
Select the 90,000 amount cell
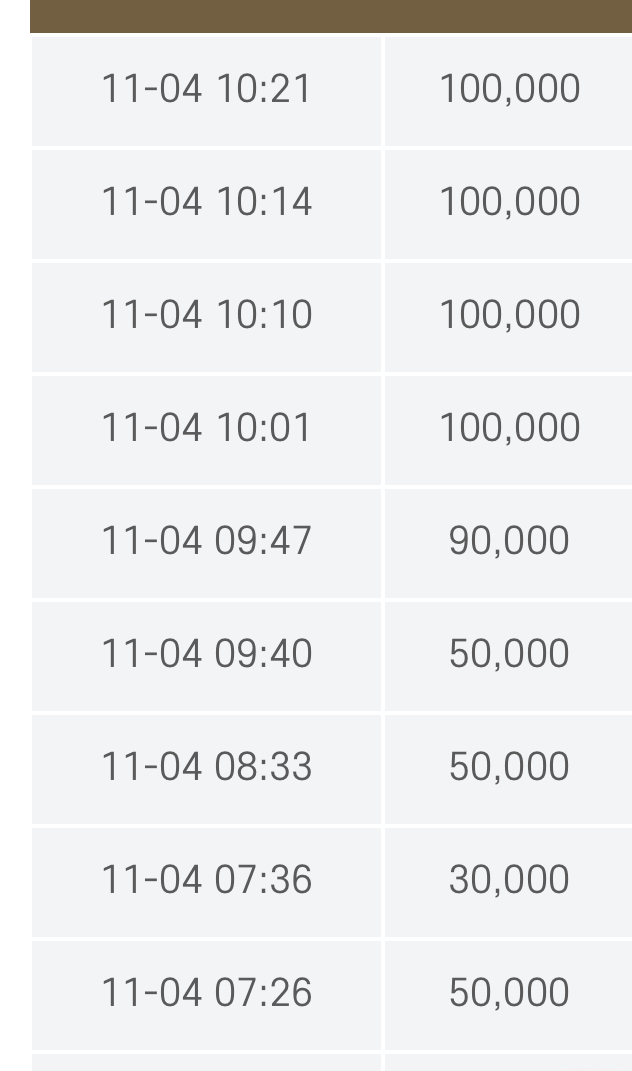click(x=509, y=541)
